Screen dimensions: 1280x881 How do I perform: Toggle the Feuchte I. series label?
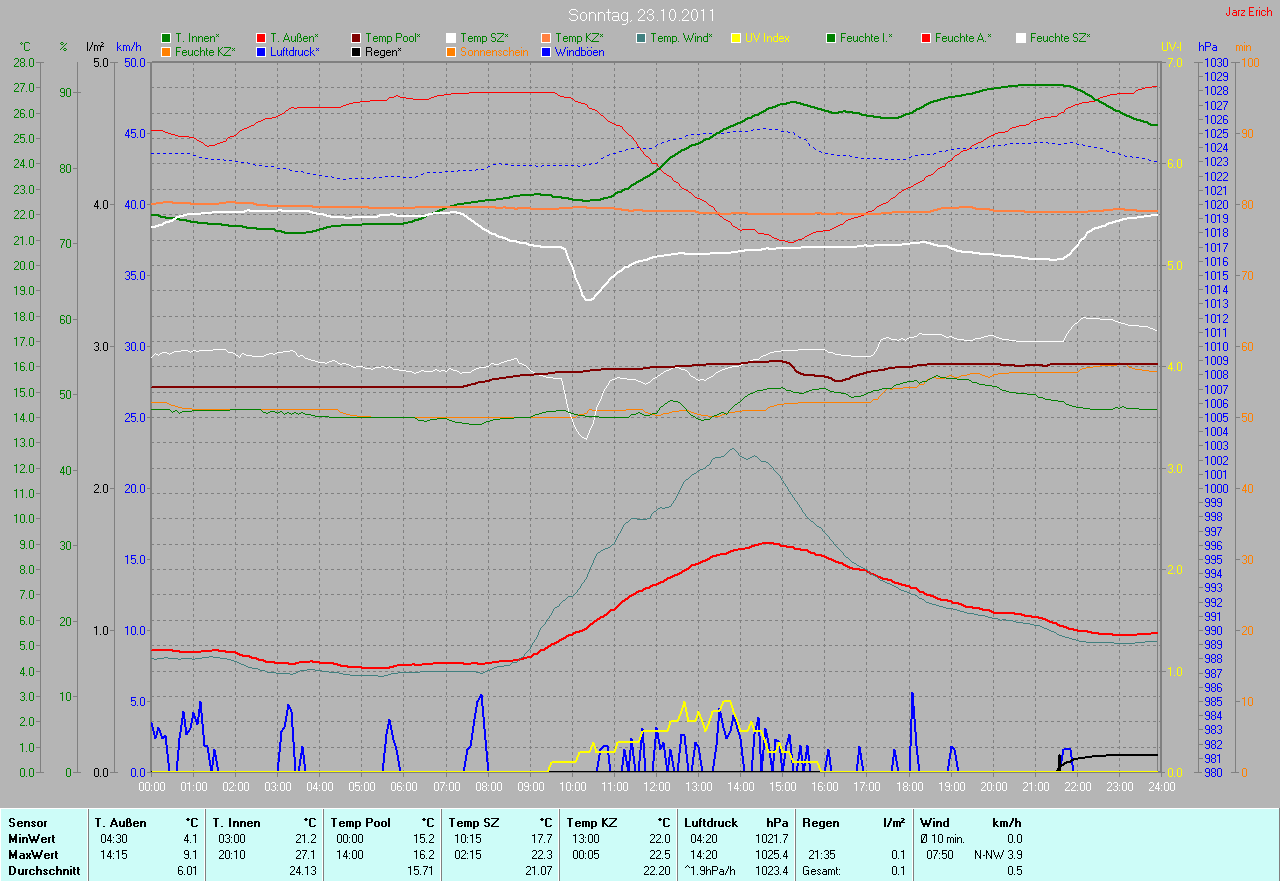[x=866, y=38]
